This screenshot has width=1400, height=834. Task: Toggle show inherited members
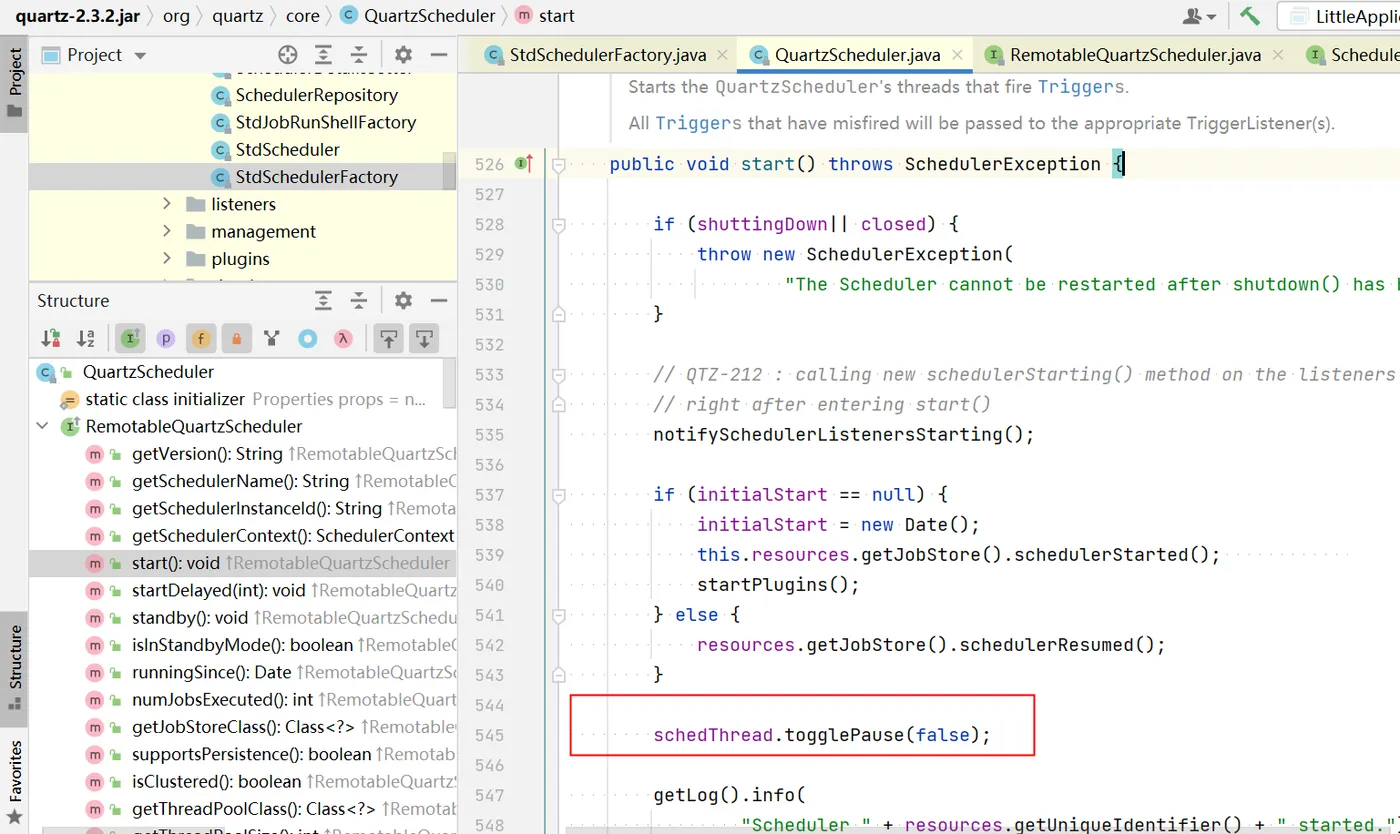tap(271, 339)
